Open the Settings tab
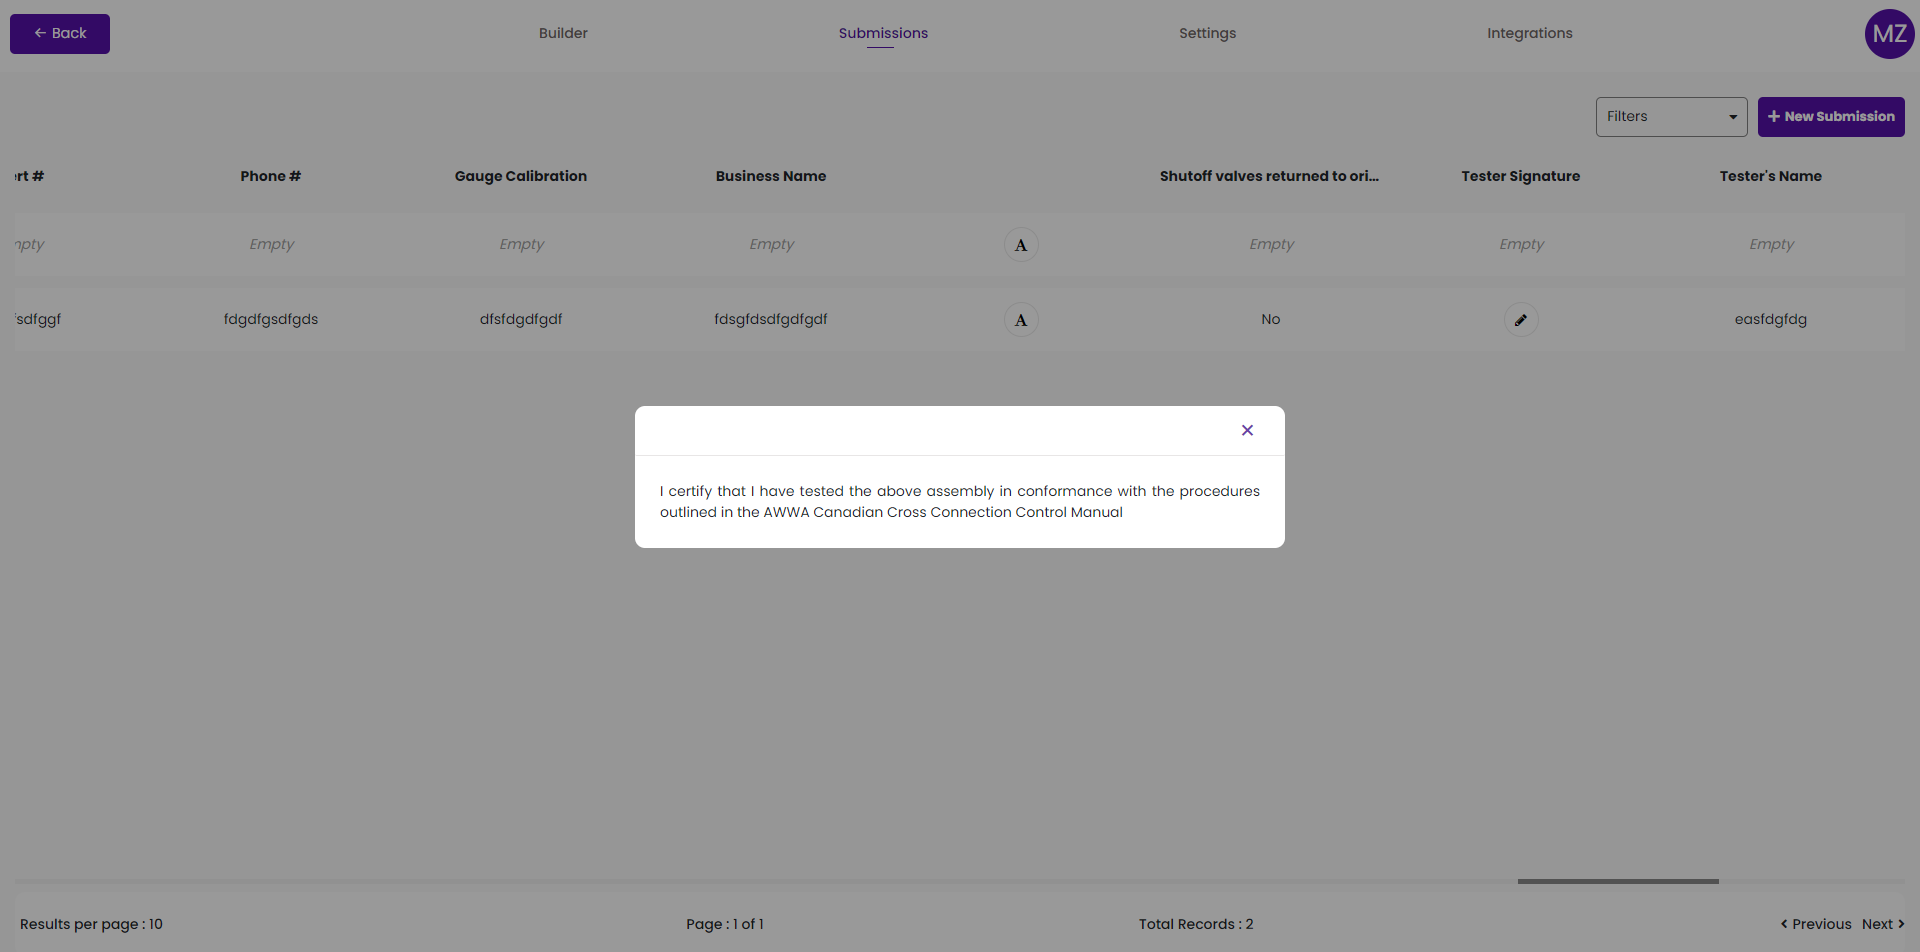The width and height of the screenshot is (1920, 952). (1207, 33)
